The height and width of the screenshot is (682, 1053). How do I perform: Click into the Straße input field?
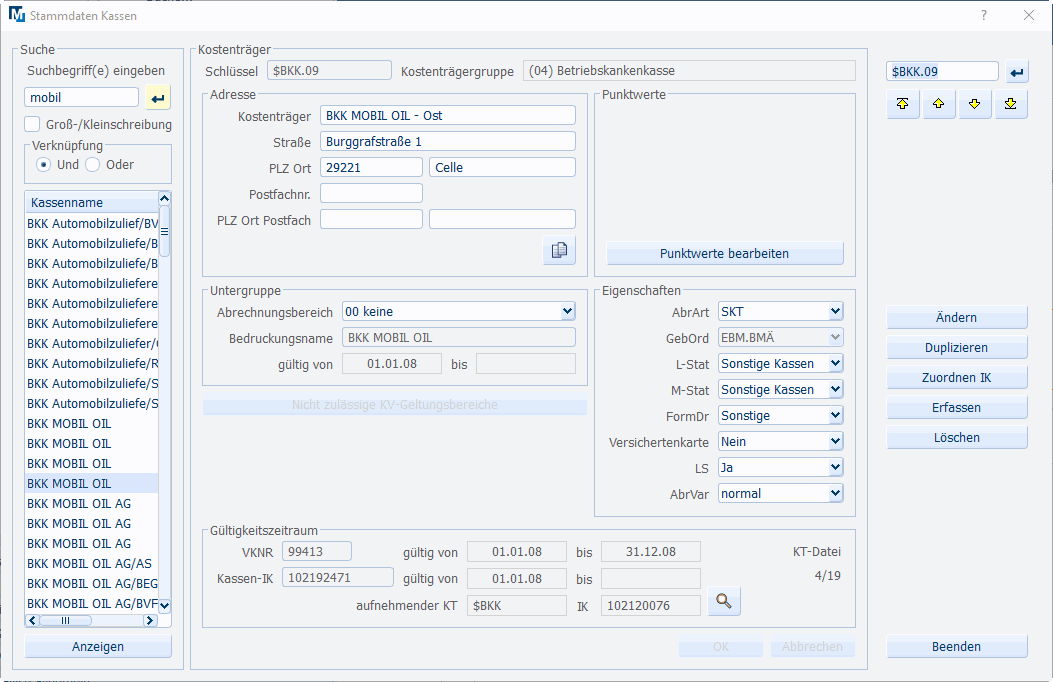click(x=447, y=142)
